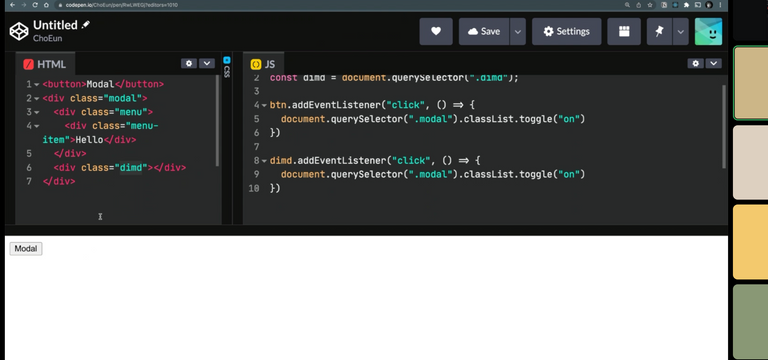Click the browser zoom magnifier icon

(627, 5)
